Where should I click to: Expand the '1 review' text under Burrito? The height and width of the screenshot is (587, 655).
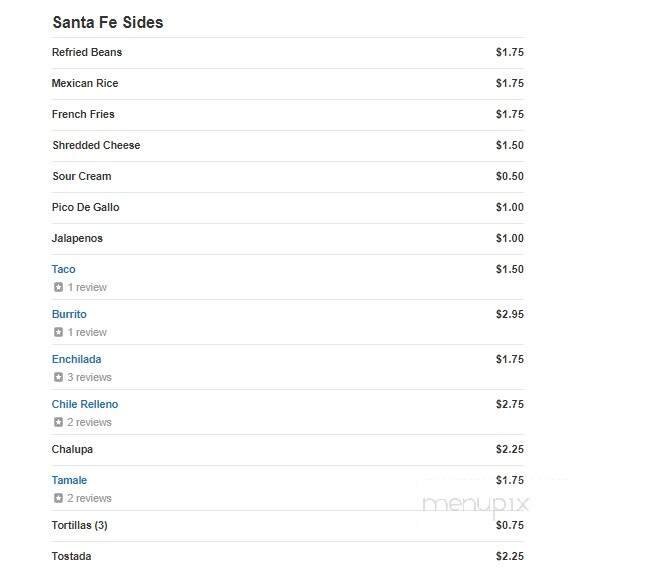pos(87,333)
